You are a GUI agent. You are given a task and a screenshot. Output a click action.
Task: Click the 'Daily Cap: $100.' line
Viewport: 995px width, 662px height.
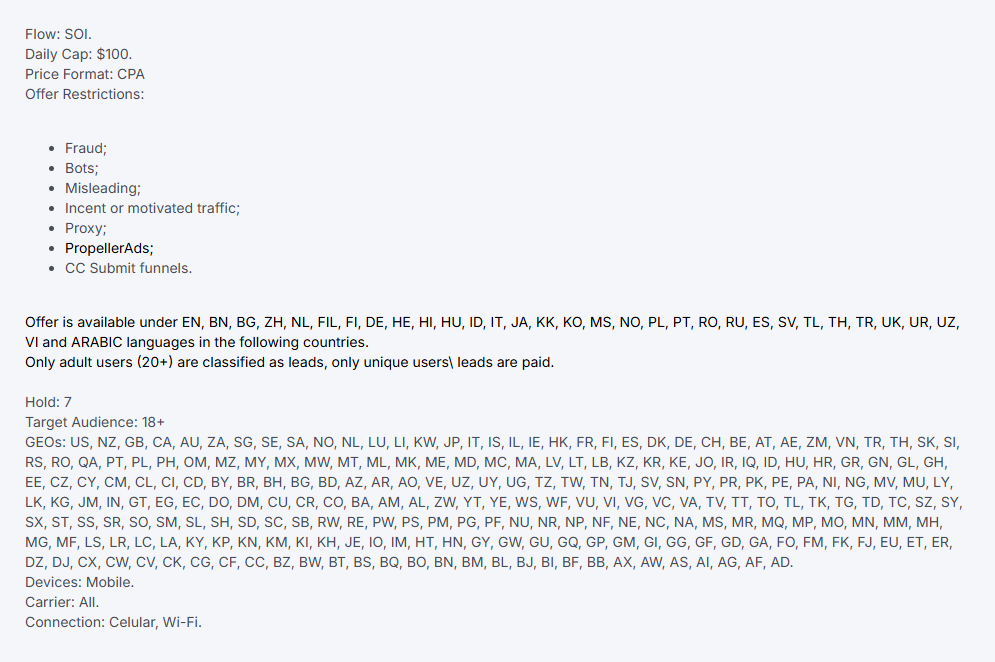click(x=79, y=55)
